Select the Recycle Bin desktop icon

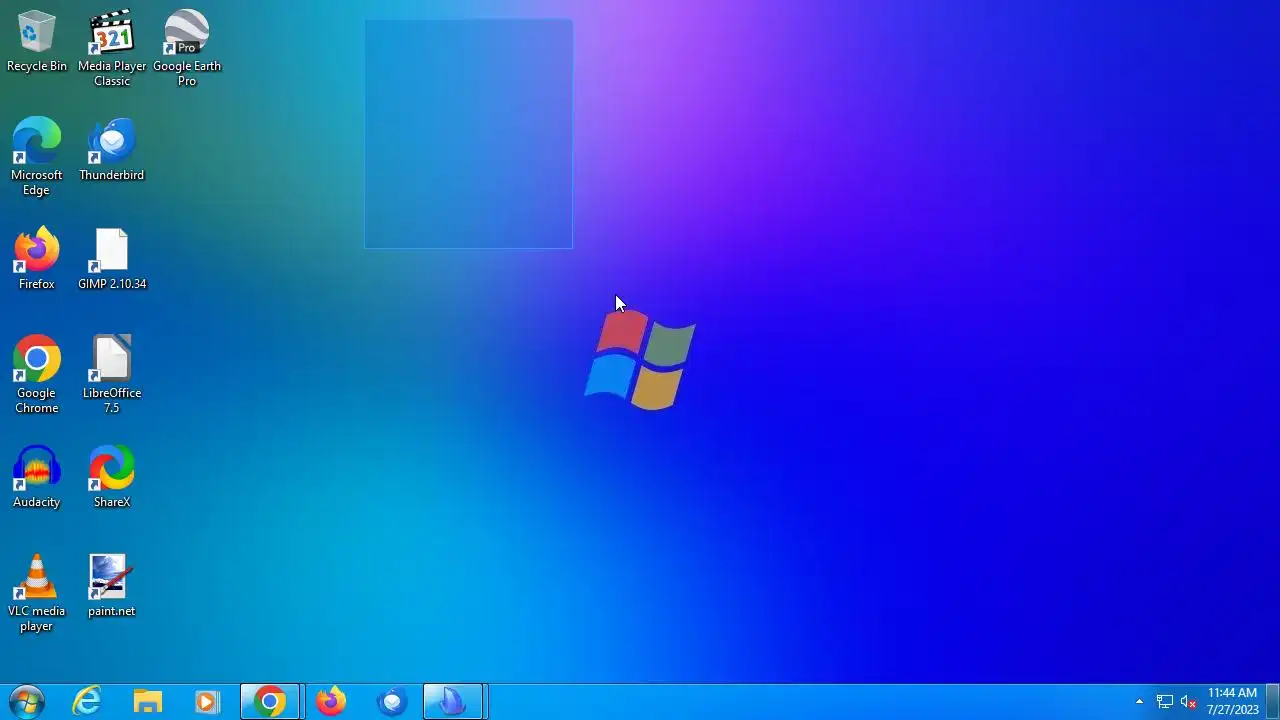37,42
